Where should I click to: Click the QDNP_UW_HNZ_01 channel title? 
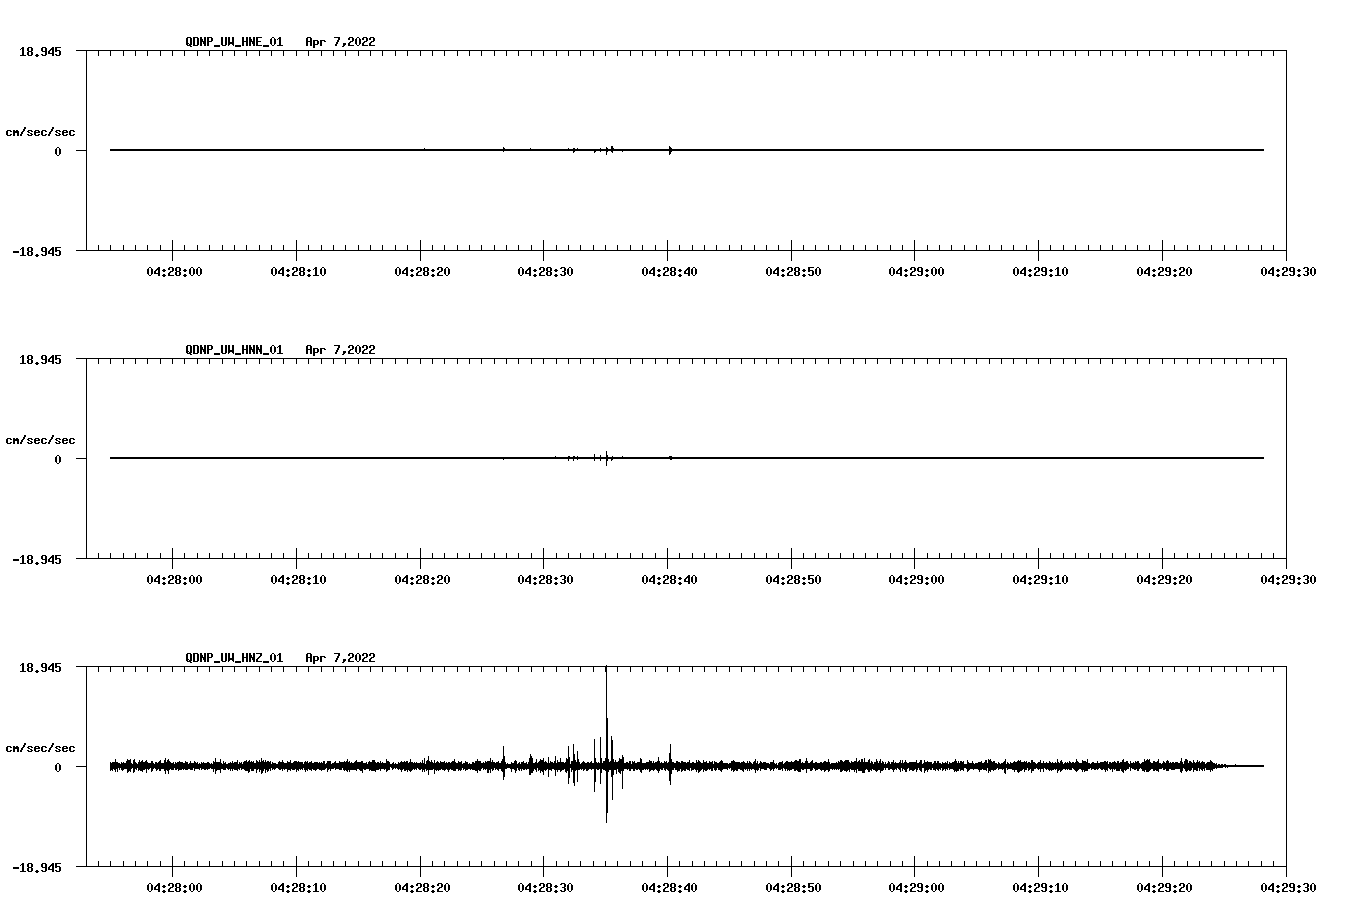[x=234, y=658]
